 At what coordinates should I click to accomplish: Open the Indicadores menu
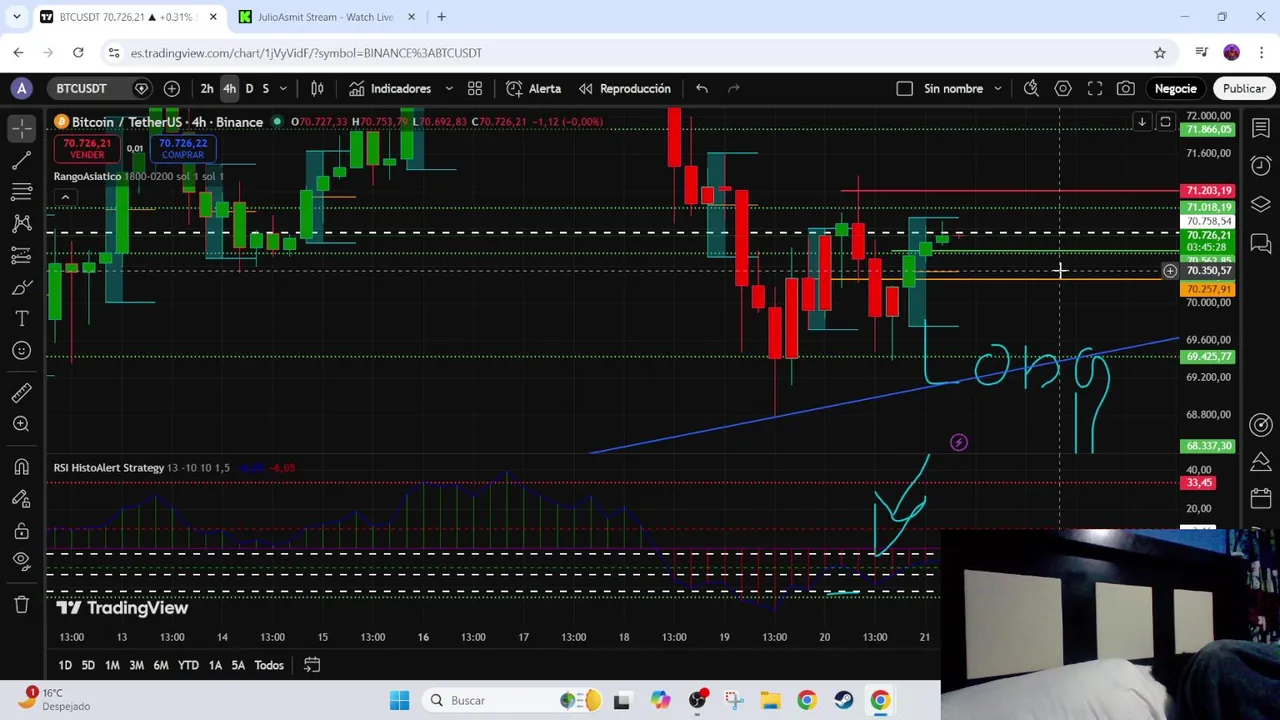[390, 89]
